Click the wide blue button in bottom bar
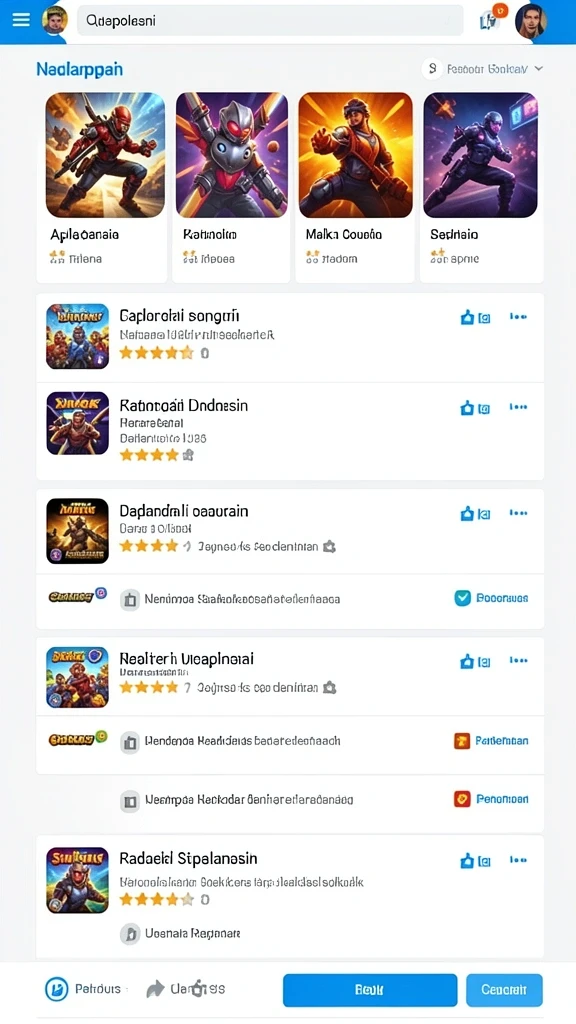The image size is (576, 1024). pyautogui.click(x=370, y=990)
